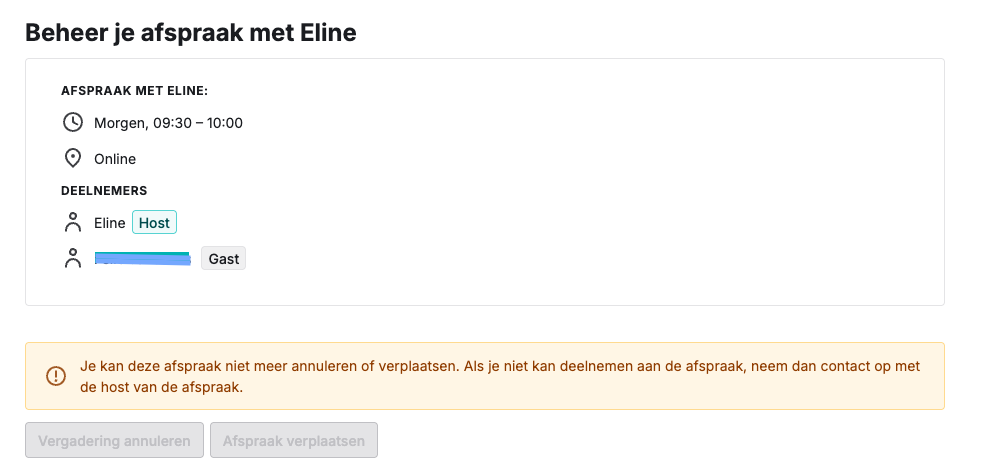Click the clock icon beside the appointment time
The image size is (981, 473).
pyautogui.click(x=73, y=122)
